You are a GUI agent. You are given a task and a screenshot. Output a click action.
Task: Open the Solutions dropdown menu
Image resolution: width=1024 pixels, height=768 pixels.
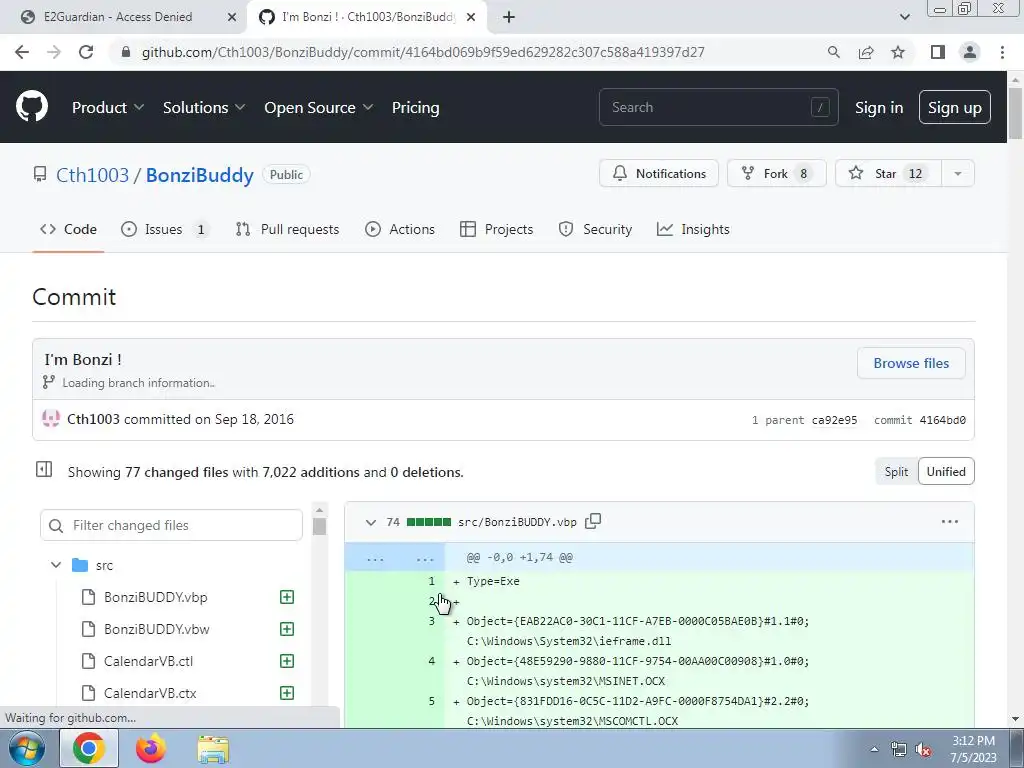pos(204,107)
